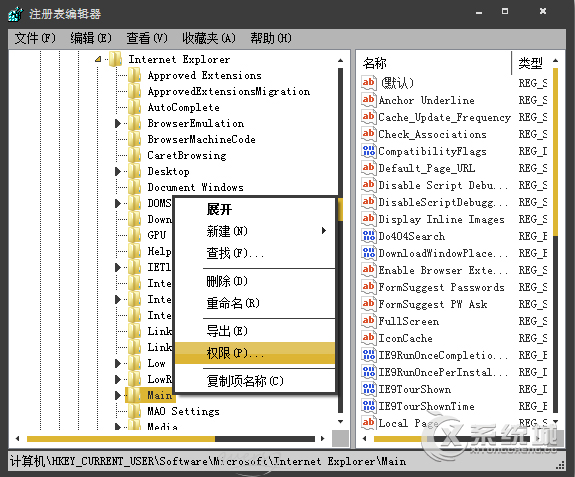Image resolution: width=575 pixels, height=477 pixels.
Task: Click the Approved Extensions folder icon
Action: pos(135,75)
